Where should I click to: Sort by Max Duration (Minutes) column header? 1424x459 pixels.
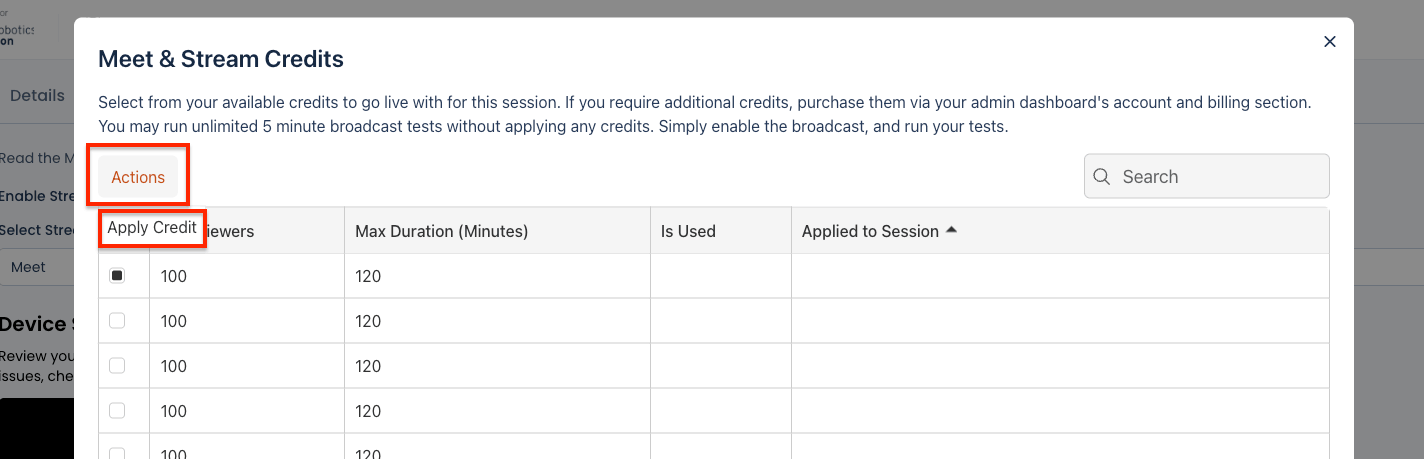click(x=441, y=231)
